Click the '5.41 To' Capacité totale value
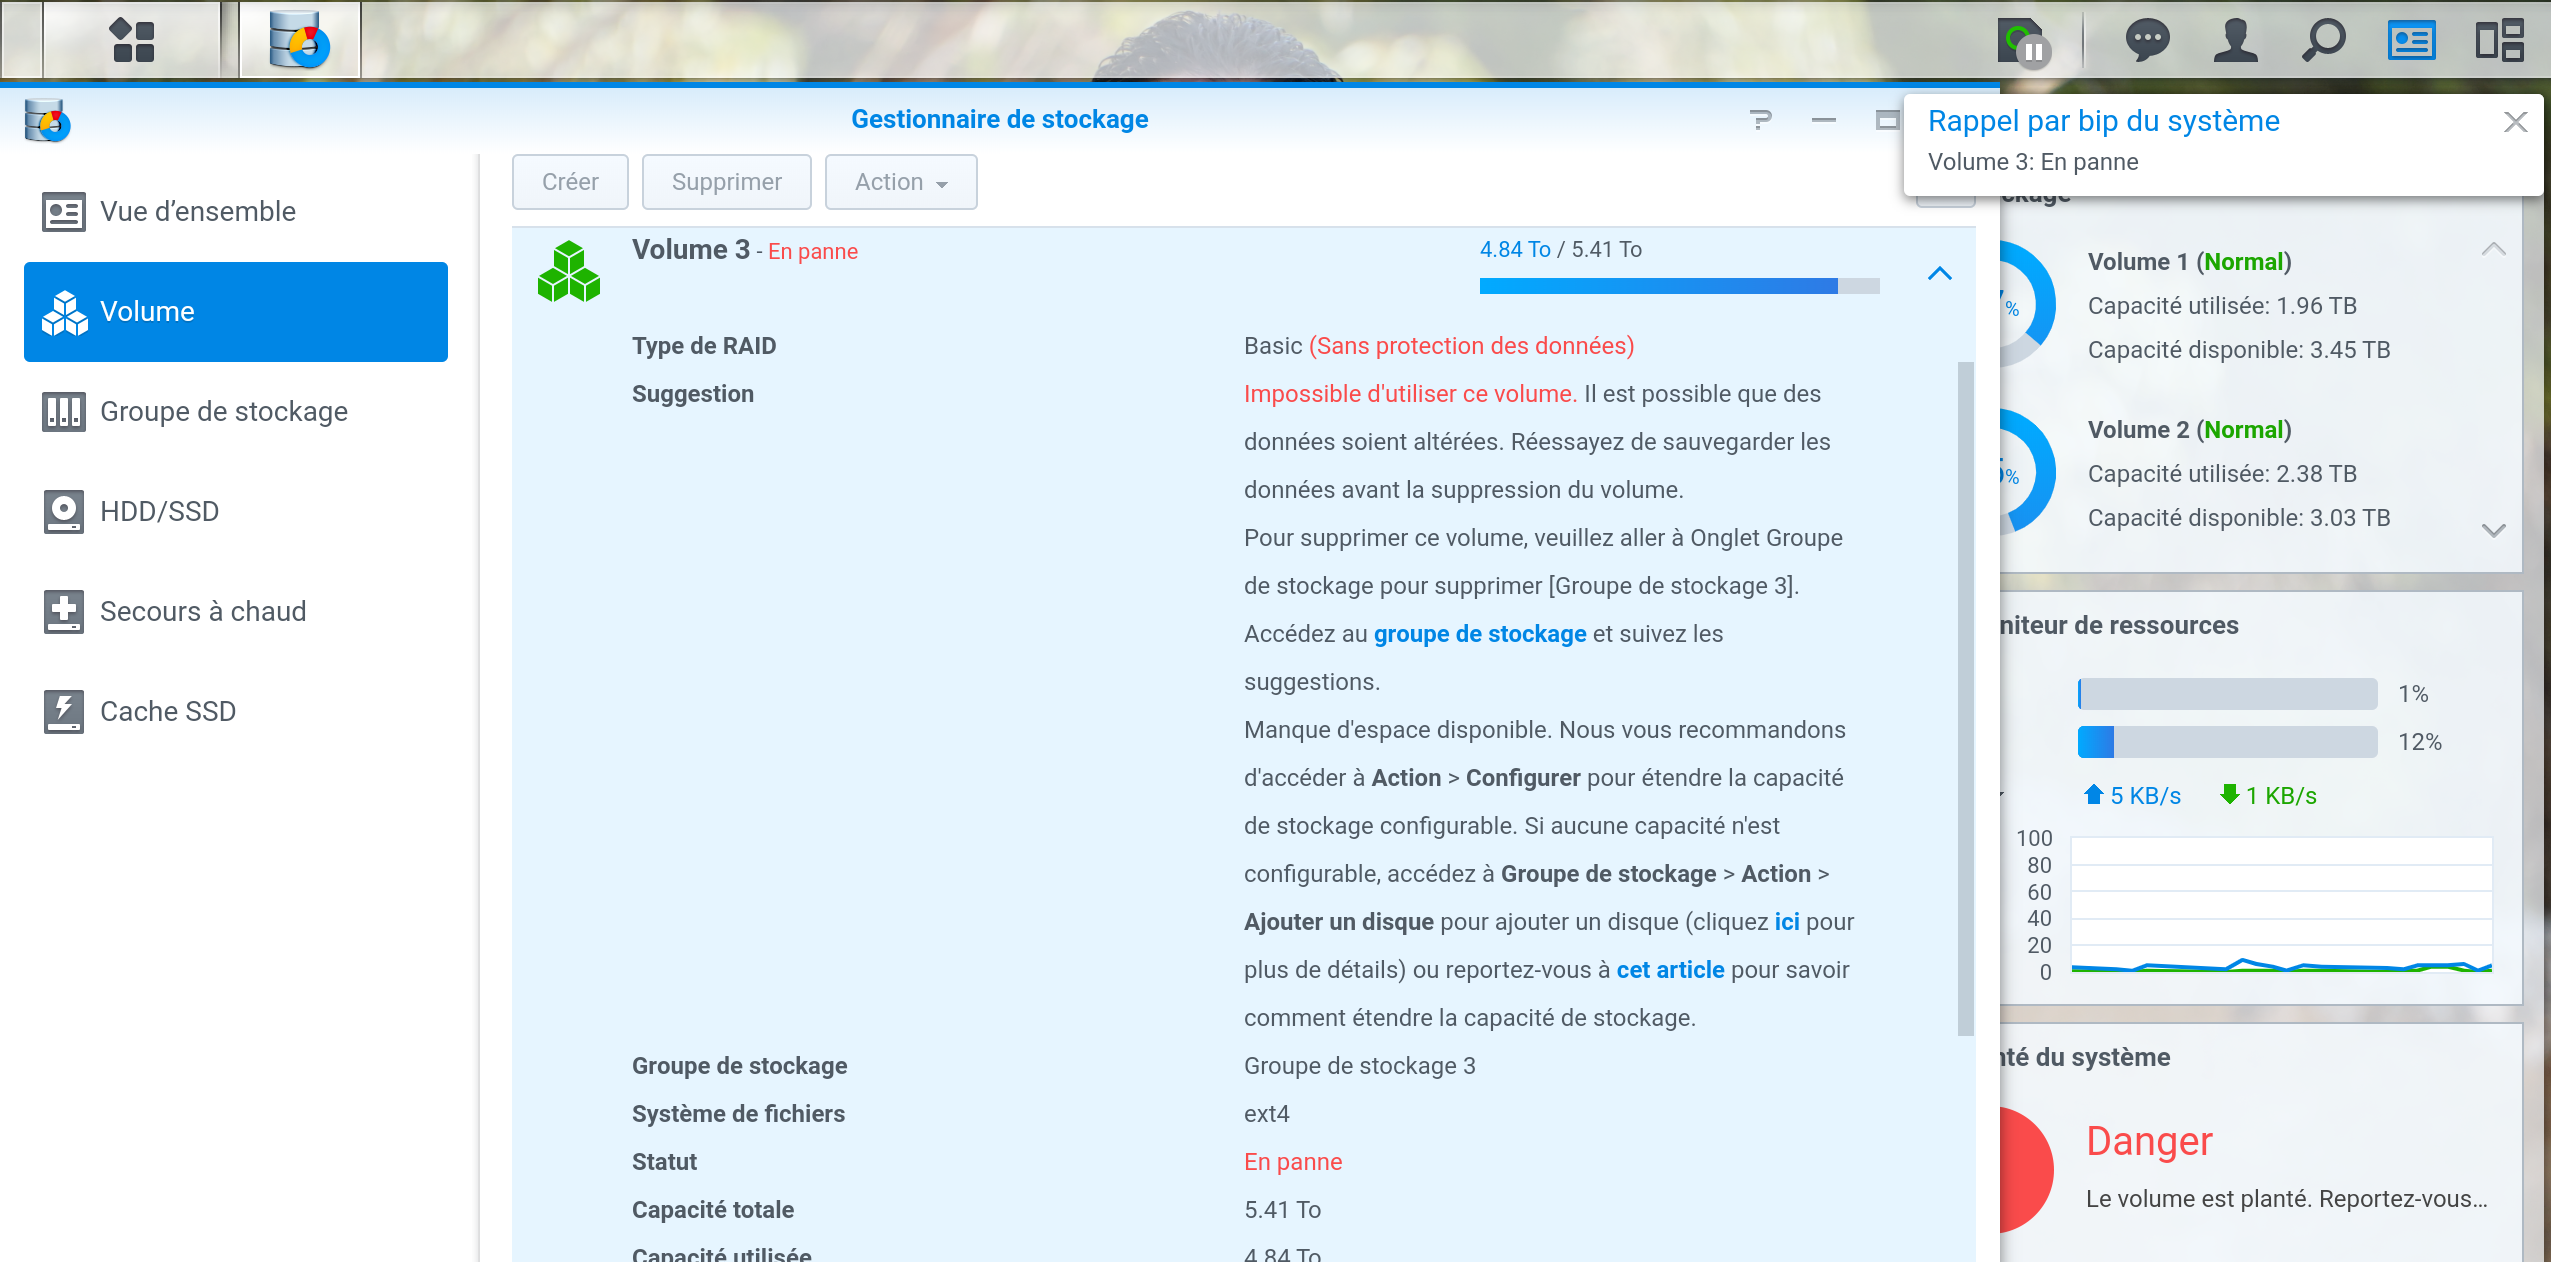The height and width of the screenshot is (1262, 2551). coord(1283,1210)
